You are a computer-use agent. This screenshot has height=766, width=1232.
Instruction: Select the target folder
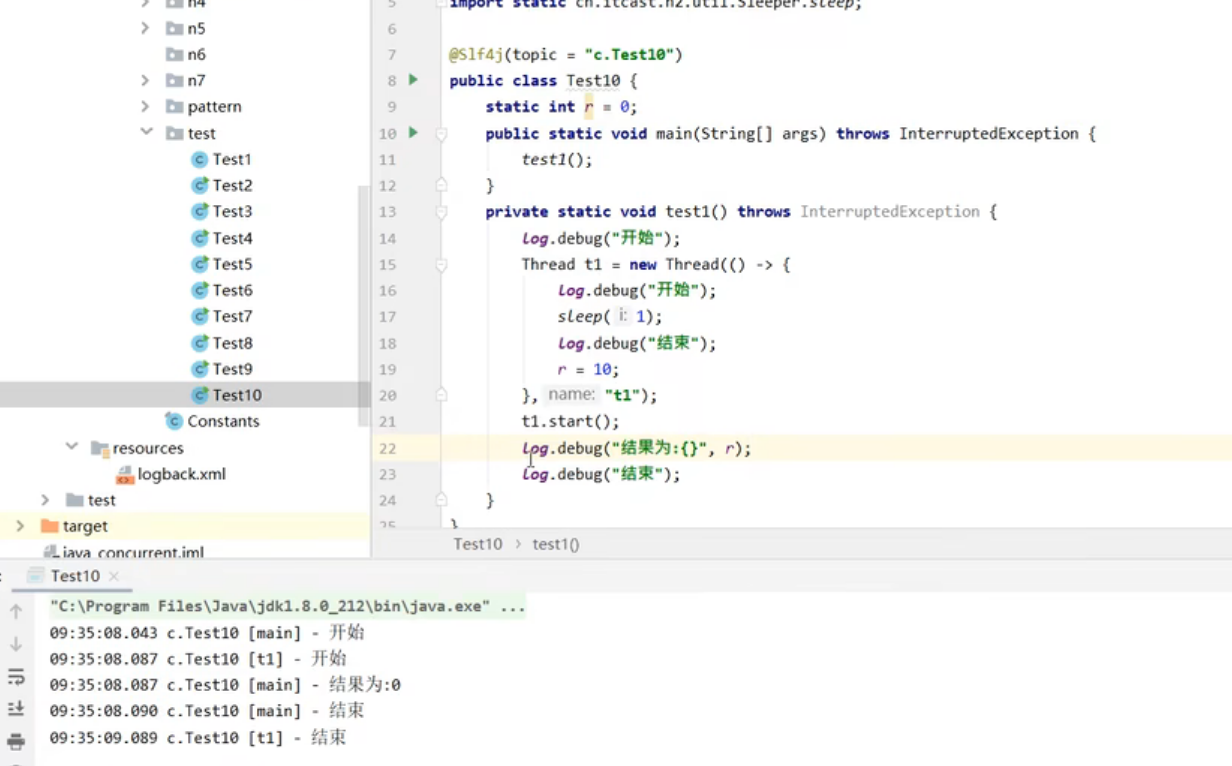pyautogui.click(x=85, y=525)
